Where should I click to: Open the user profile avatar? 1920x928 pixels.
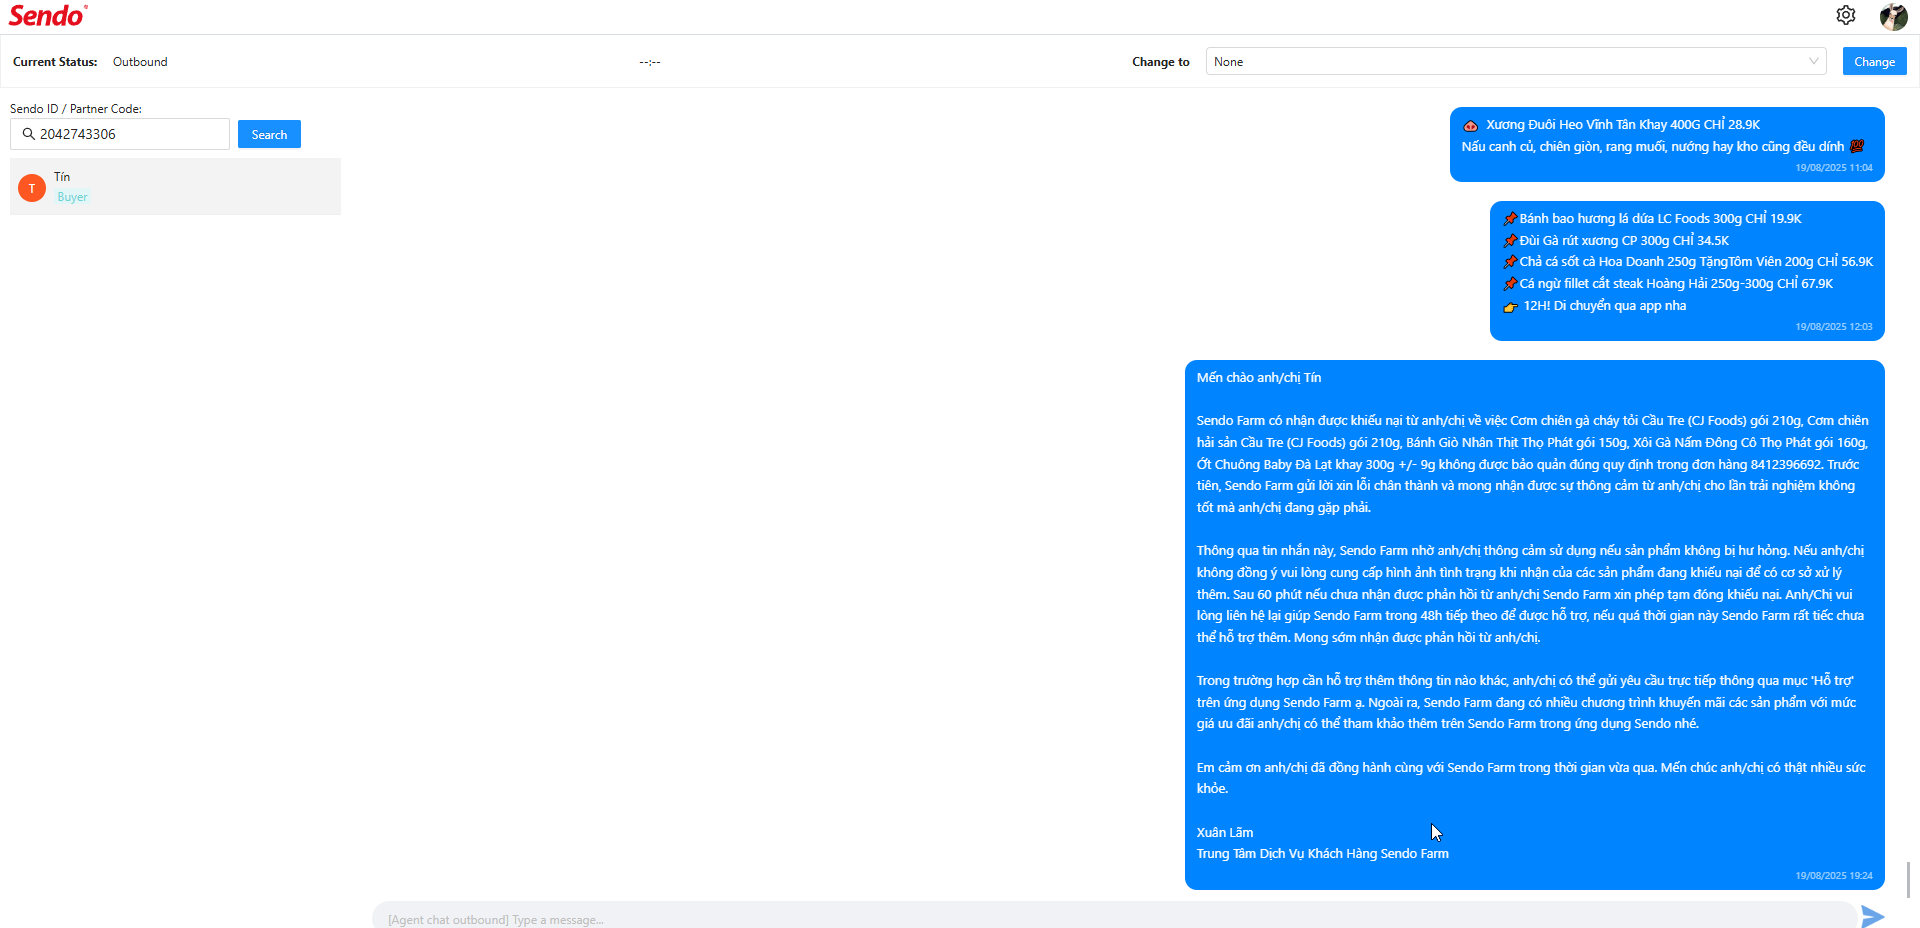[1893, 16]
